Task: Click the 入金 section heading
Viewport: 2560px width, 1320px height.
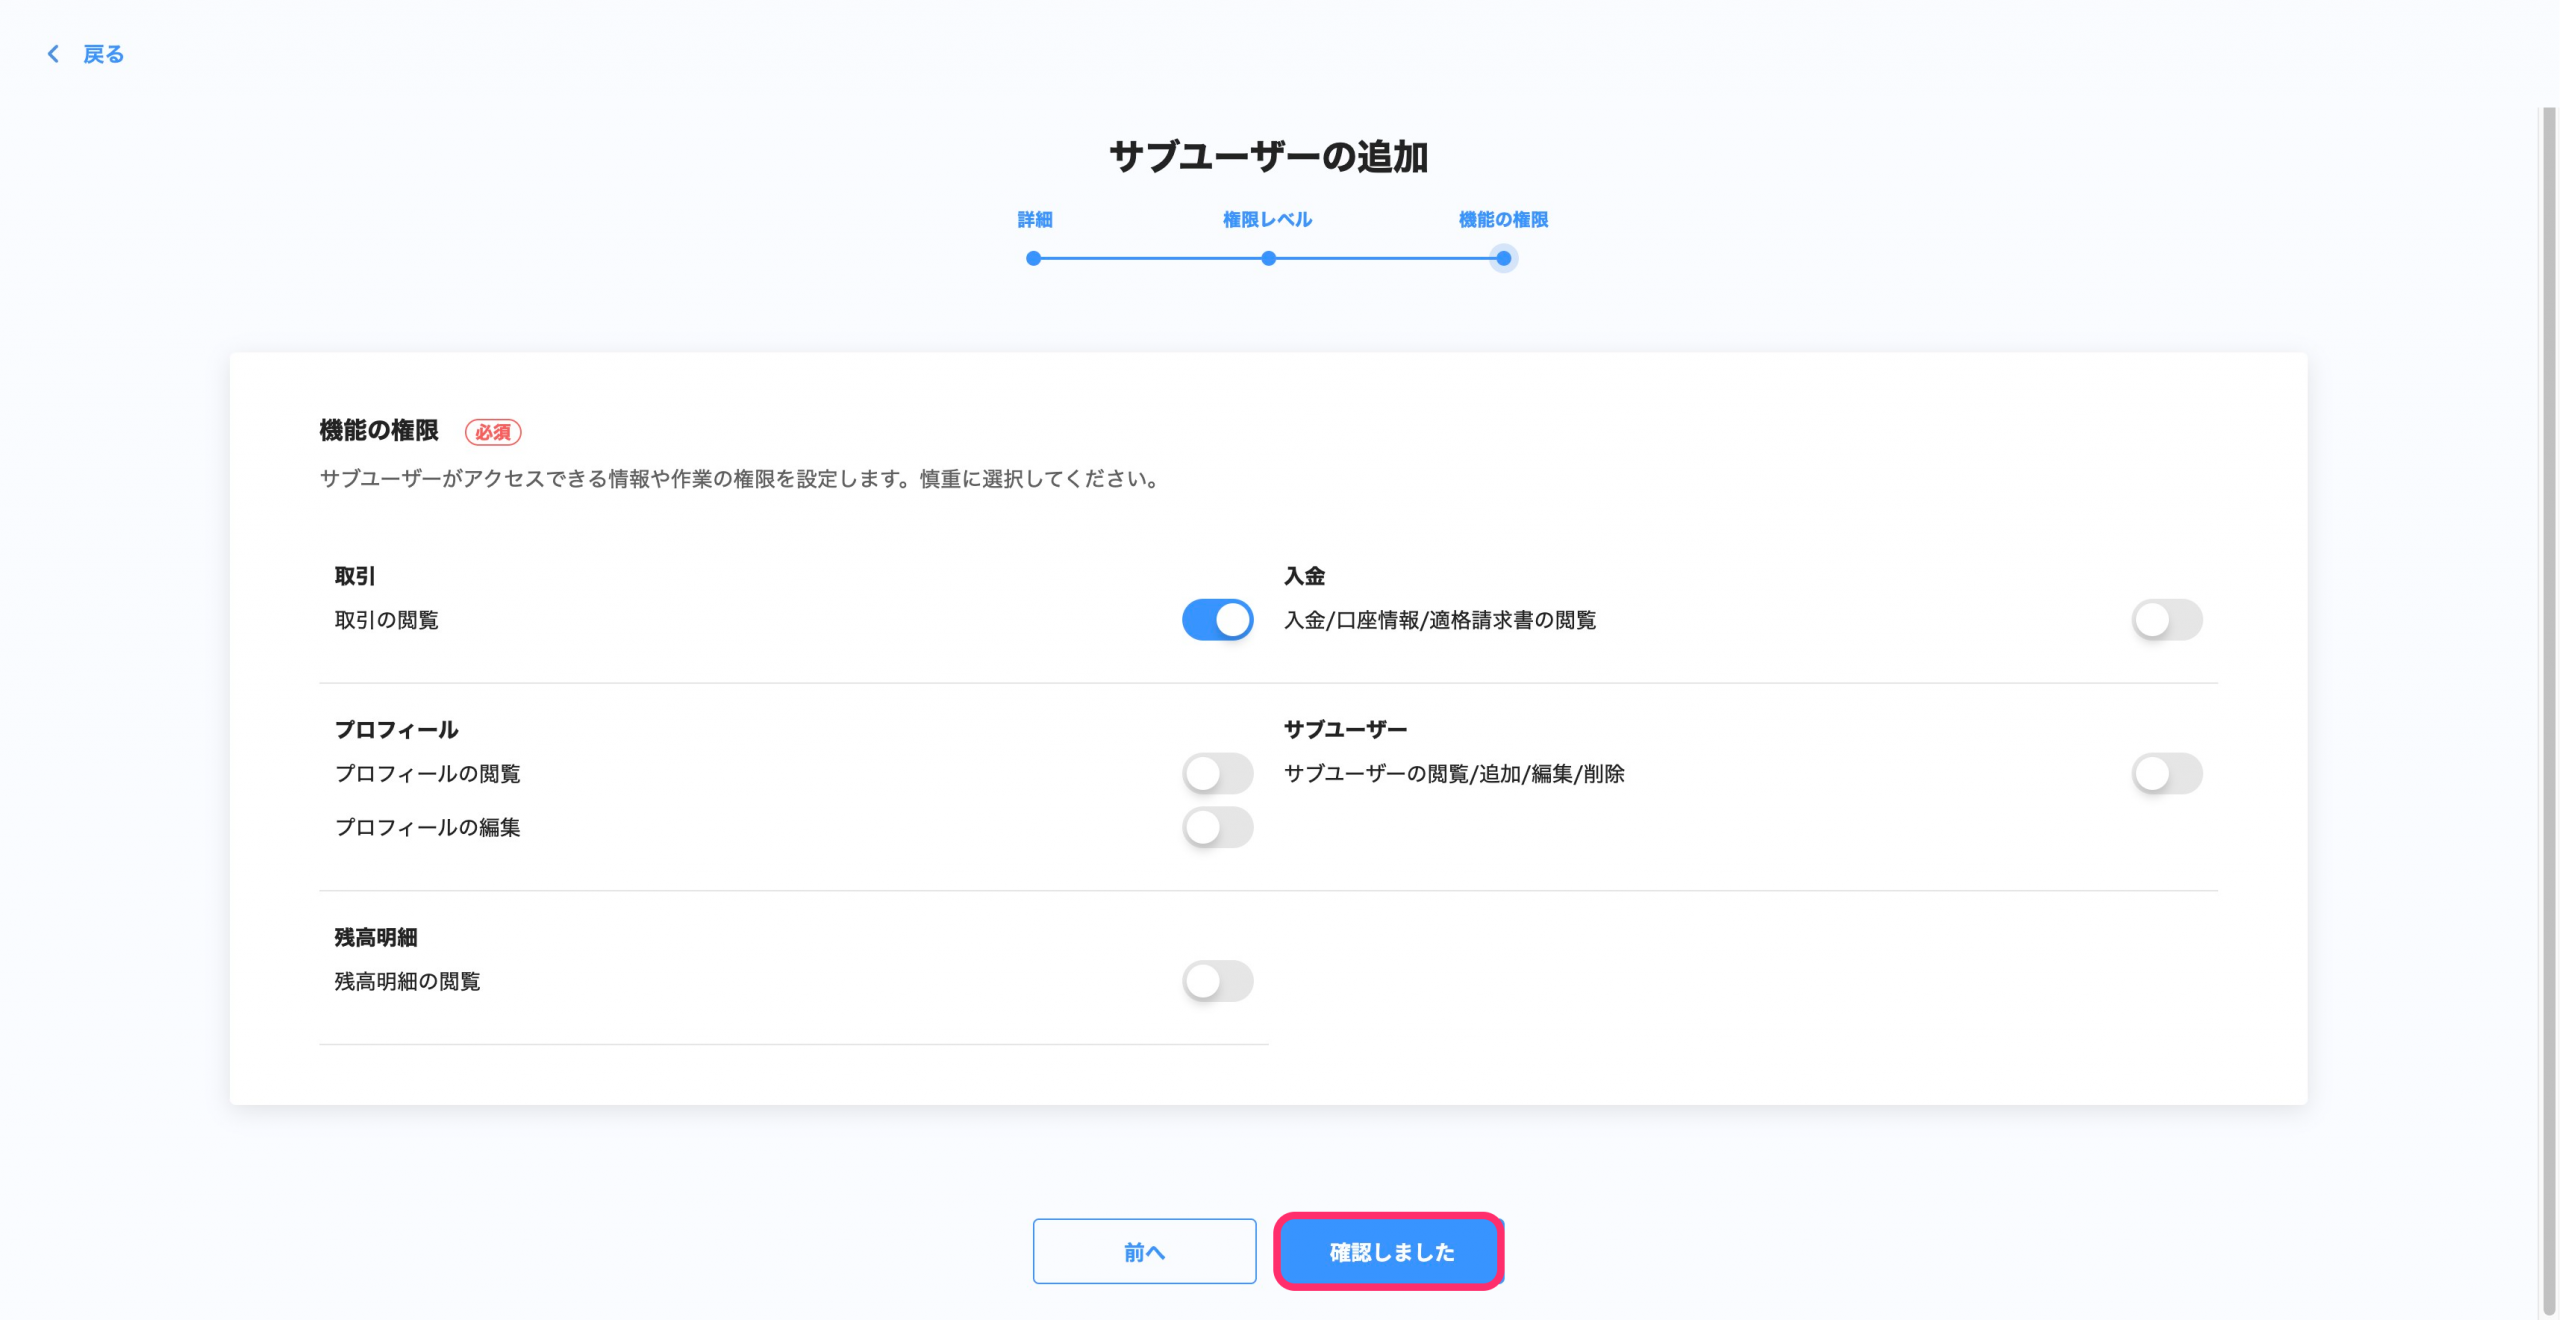Action: click(x=1304, y=576)
